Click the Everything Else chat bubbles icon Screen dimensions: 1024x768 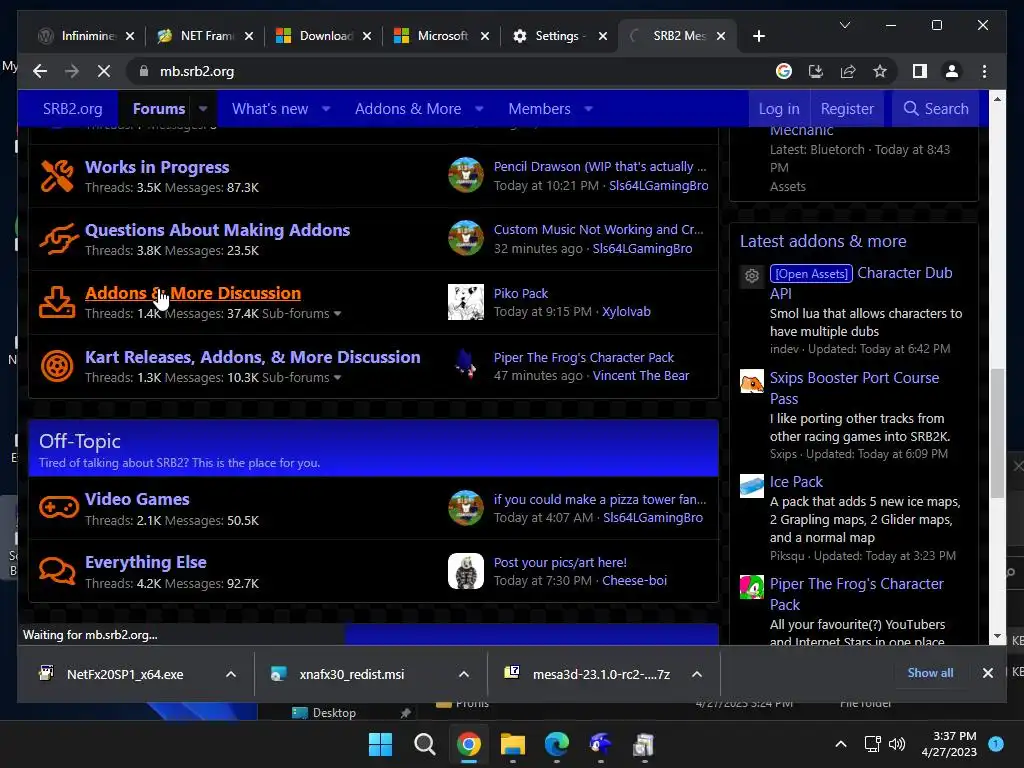[x=57, y=571]
